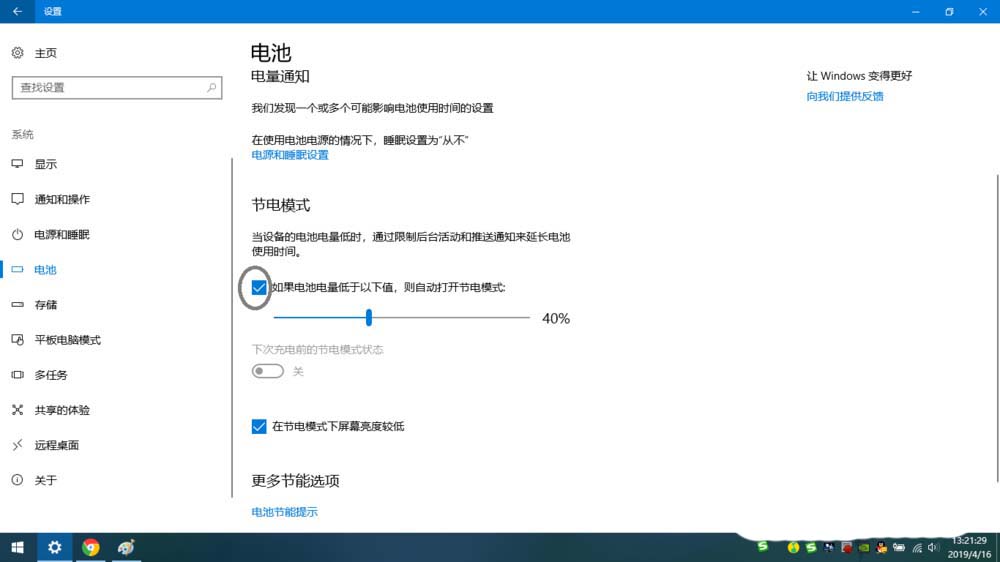Click 向我们提供反馈 feedback link
Viewport: 1000px width, 562px height.
coord(844,96)
